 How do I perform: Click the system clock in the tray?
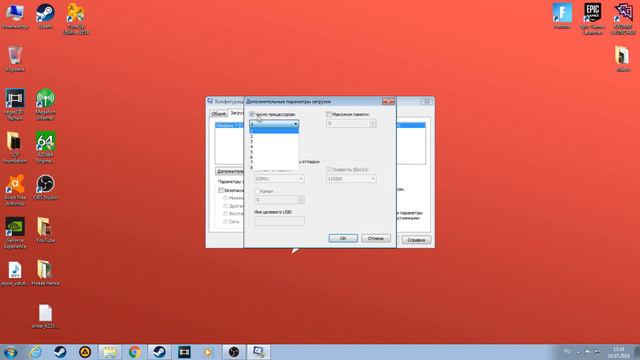click(x=619, y=352)
